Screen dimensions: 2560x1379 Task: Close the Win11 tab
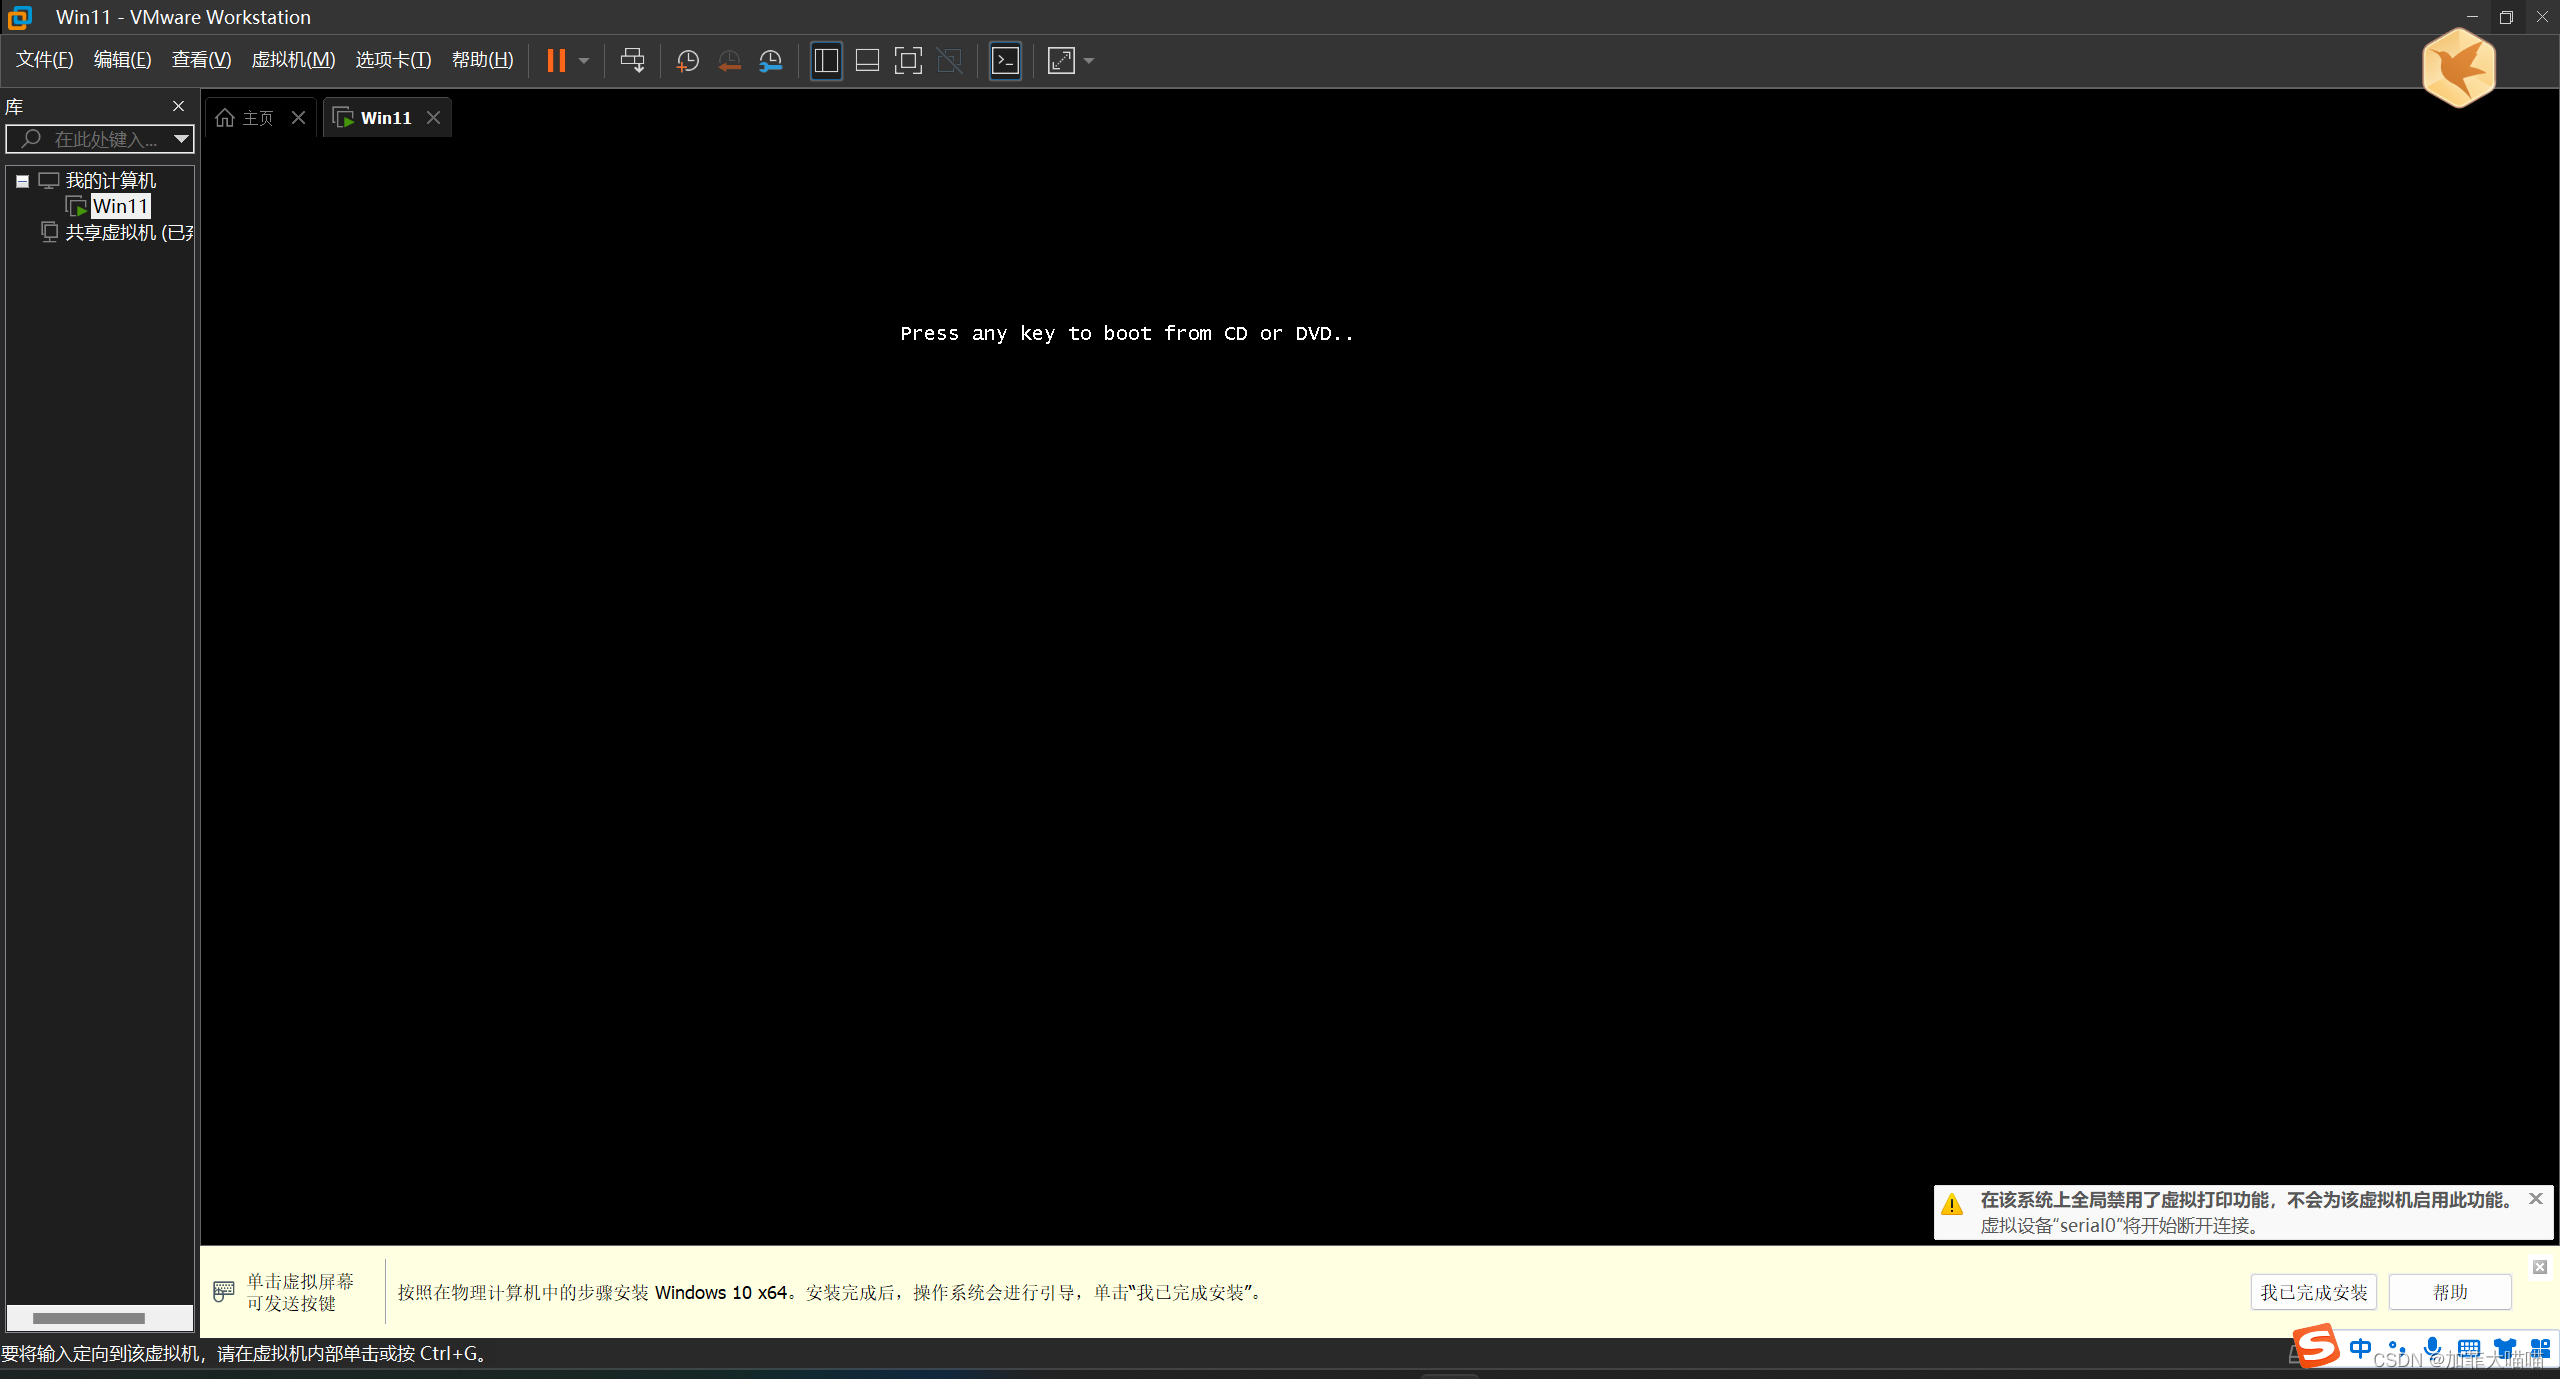pyautogui.click(x=433, y=118)
